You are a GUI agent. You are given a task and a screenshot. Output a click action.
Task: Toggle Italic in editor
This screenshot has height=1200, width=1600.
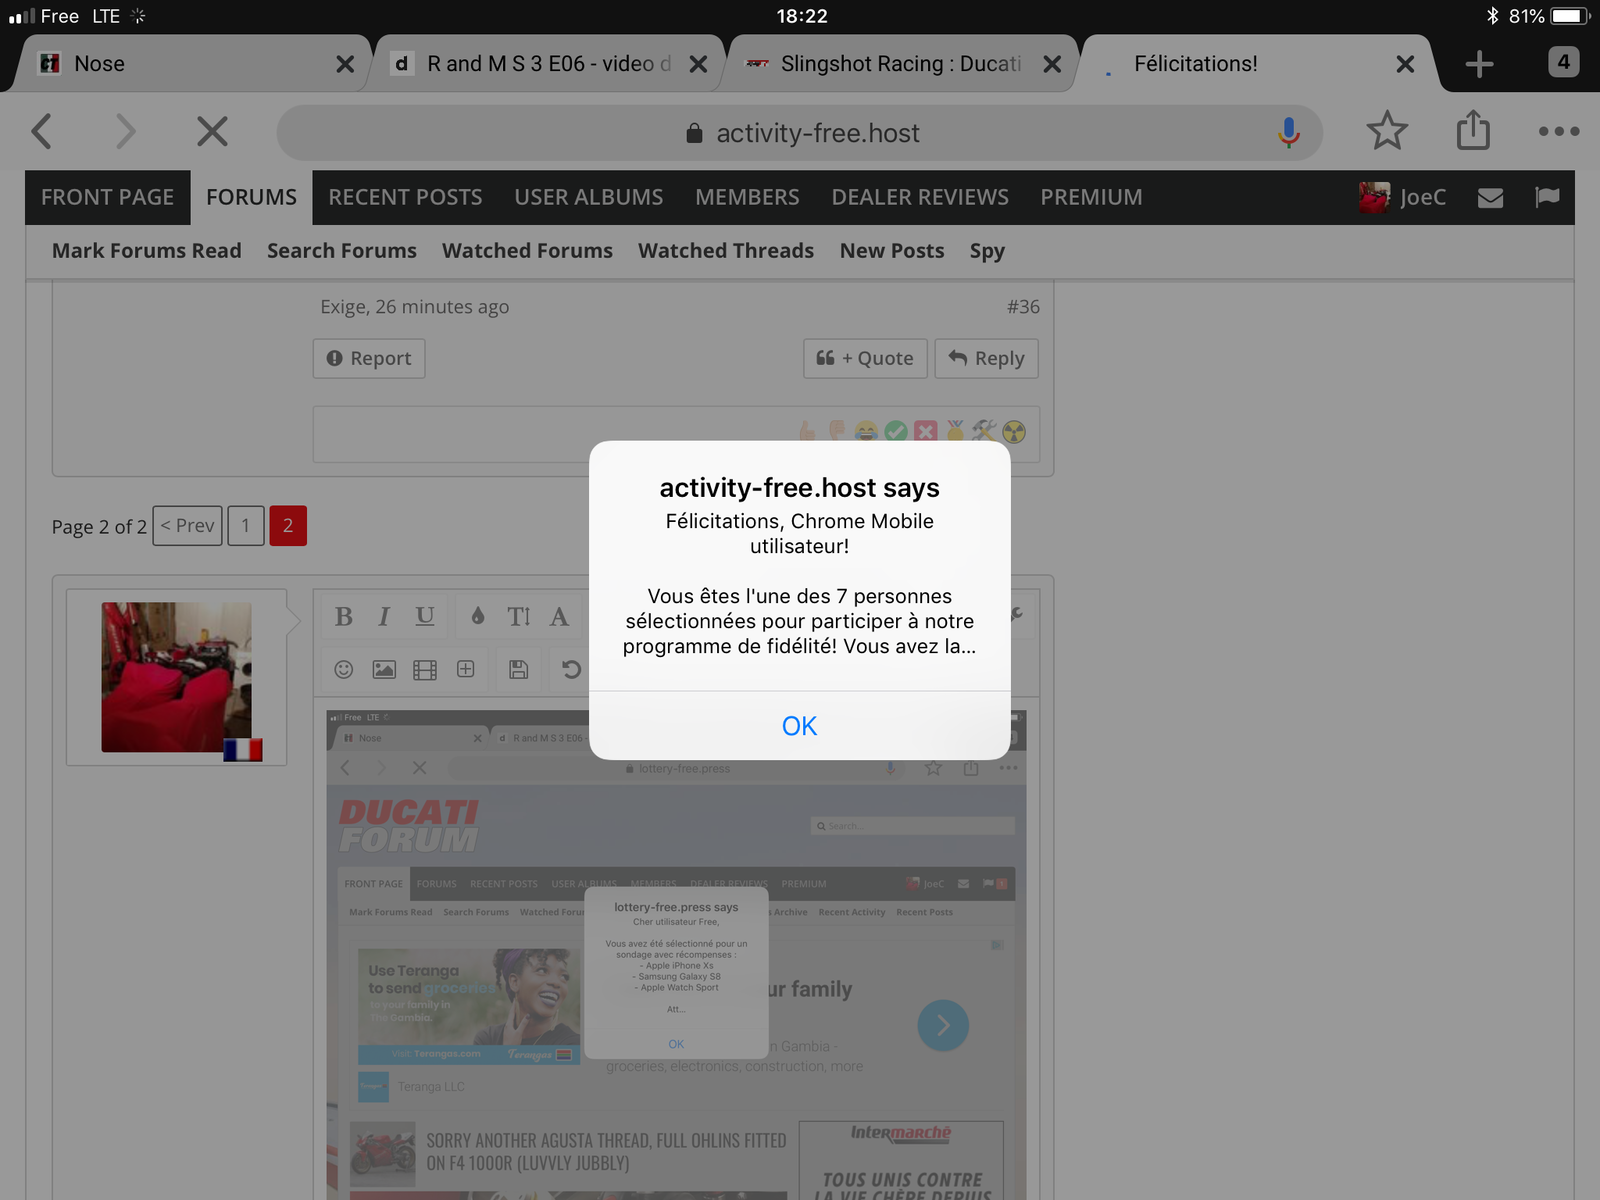384,616
